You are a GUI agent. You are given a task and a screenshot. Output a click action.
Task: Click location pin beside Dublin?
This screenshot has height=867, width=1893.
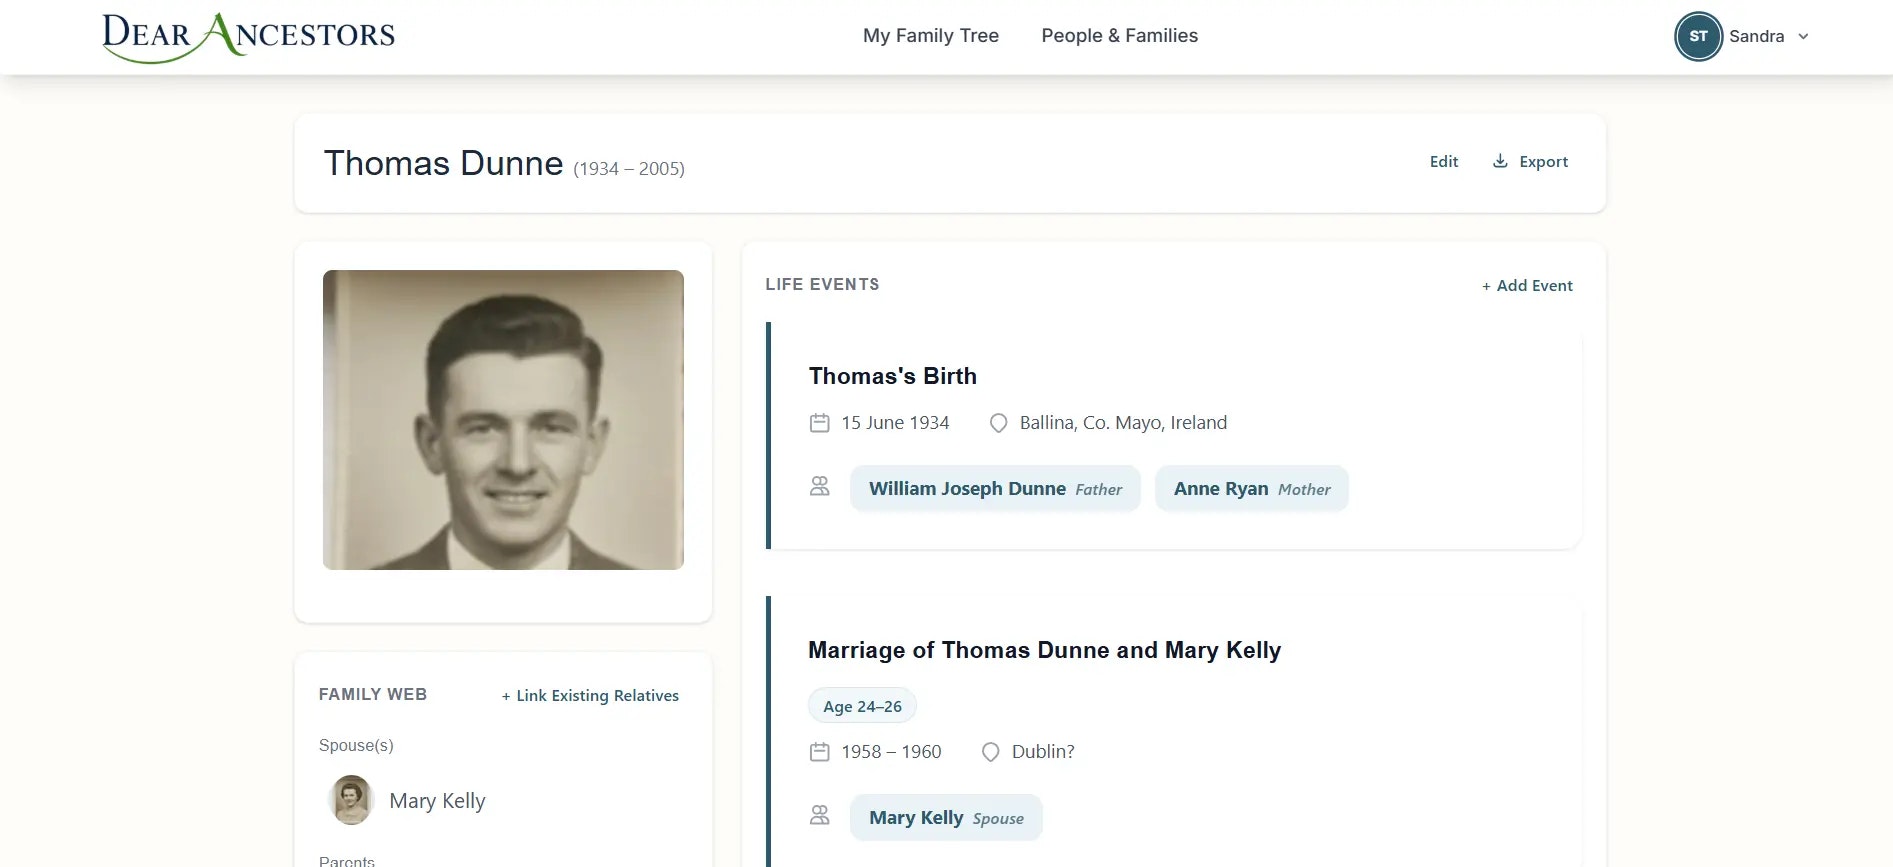[x=990, y=752]
